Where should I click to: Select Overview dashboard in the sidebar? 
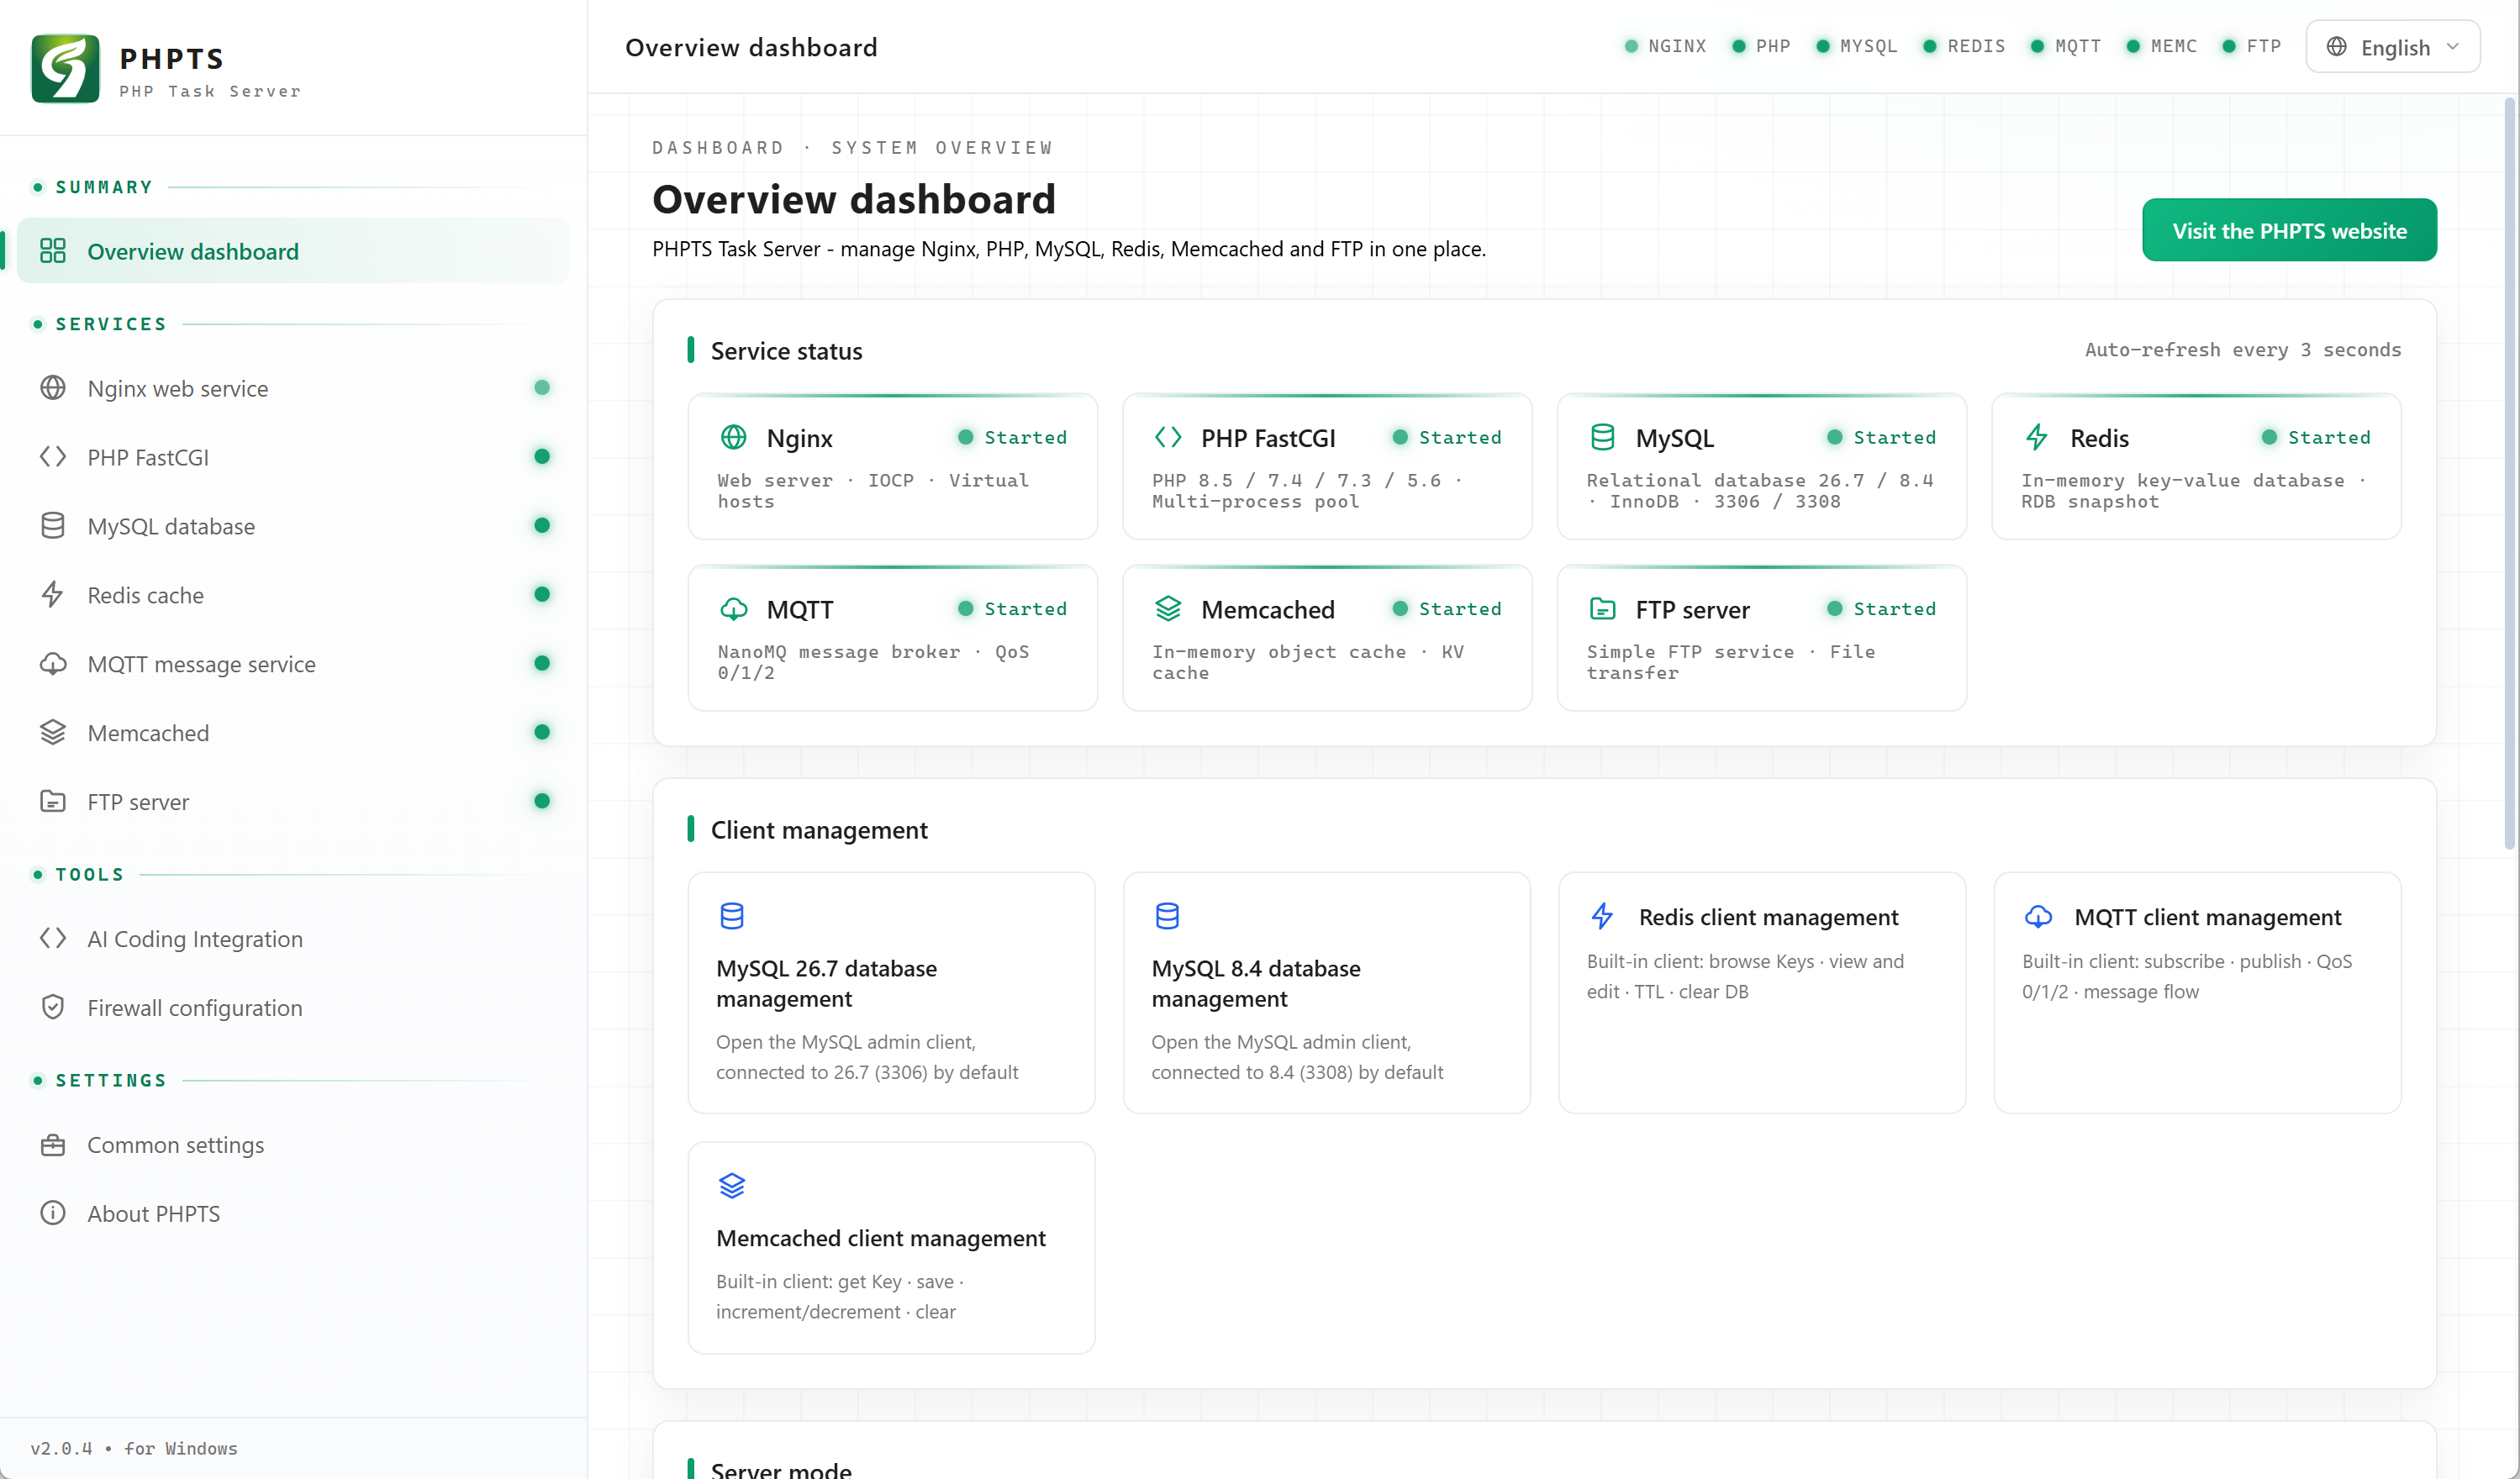[x=293, y=250]
